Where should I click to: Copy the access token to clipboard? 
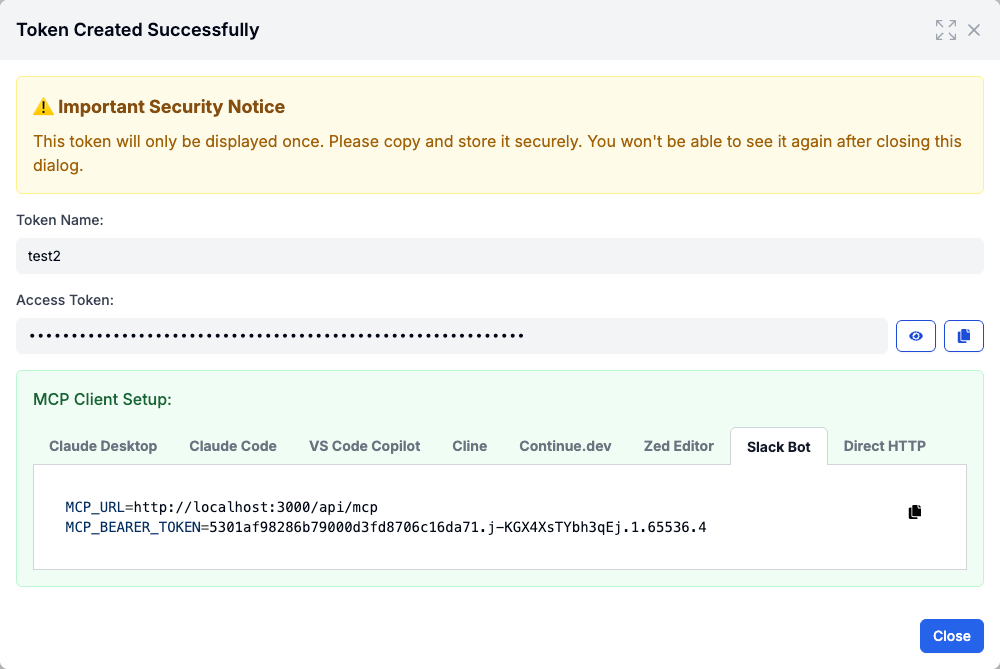coord(964,337)
